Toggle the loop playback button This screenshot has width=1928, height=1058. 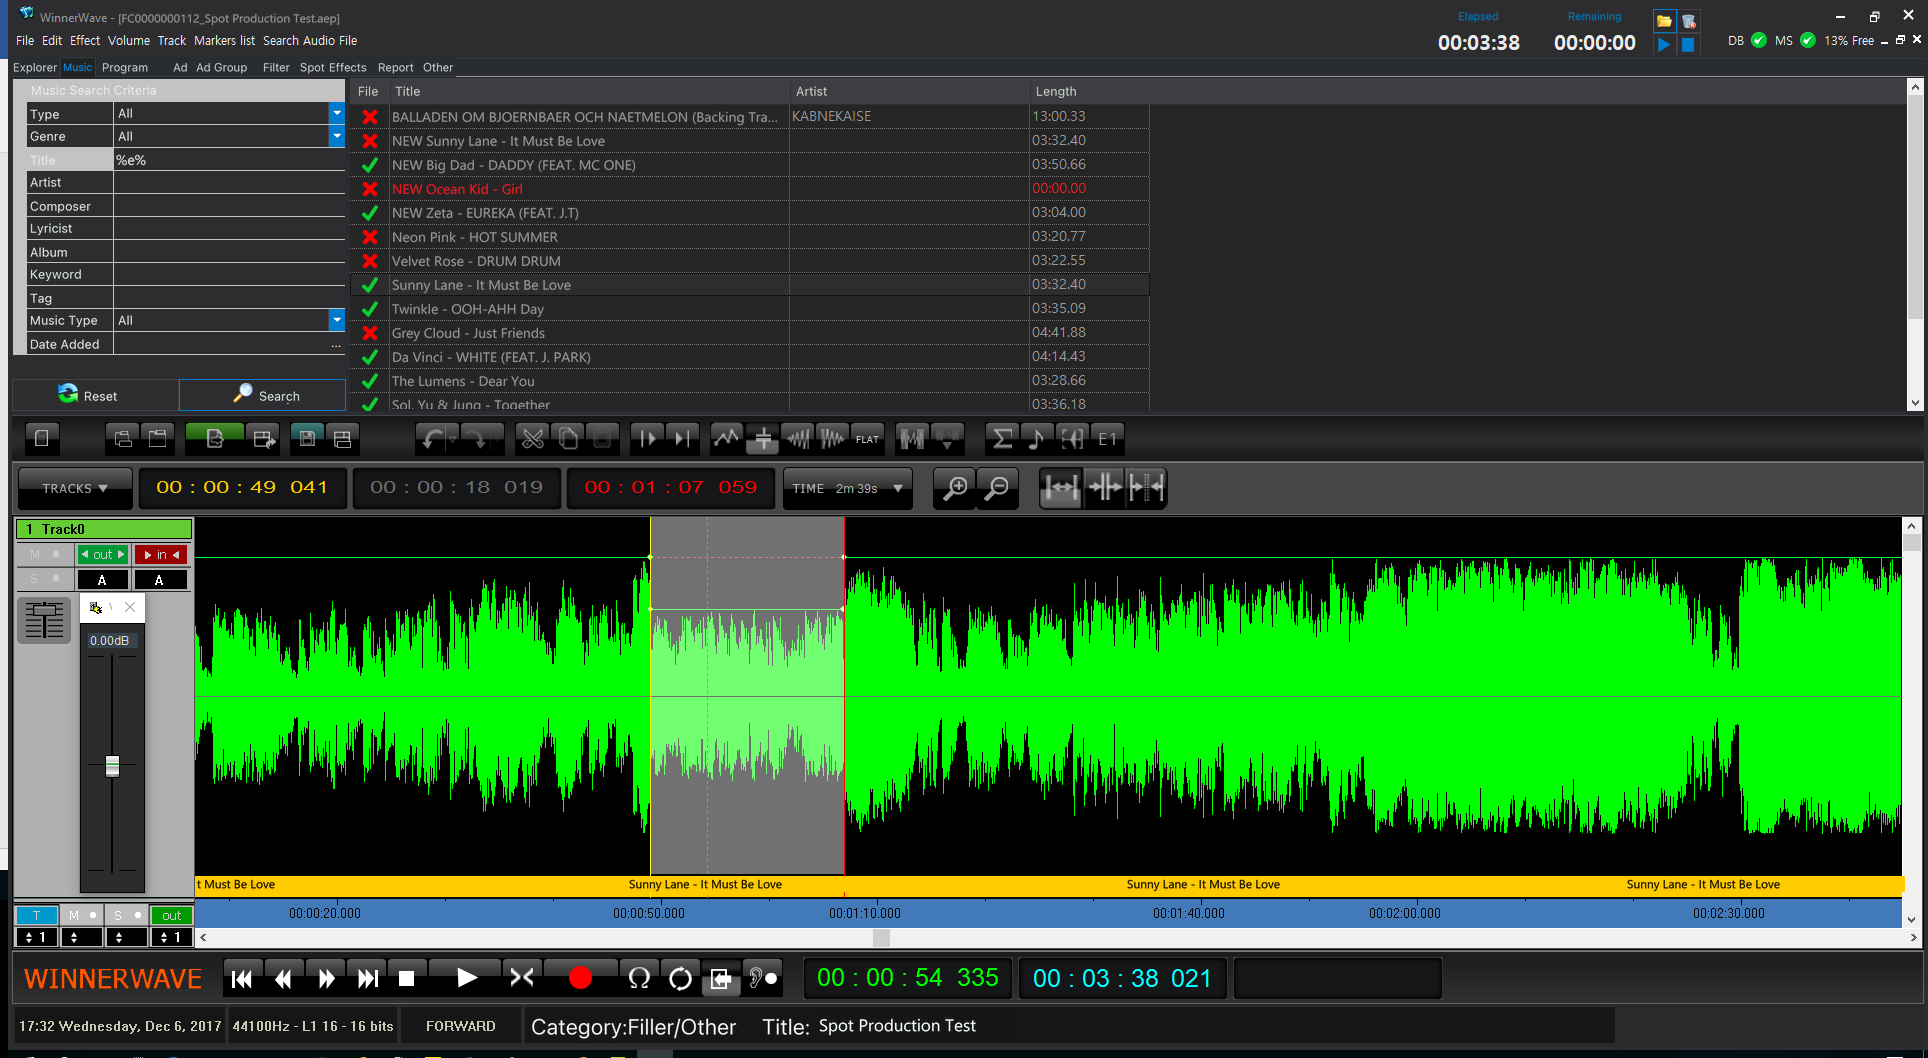(680, 978)
